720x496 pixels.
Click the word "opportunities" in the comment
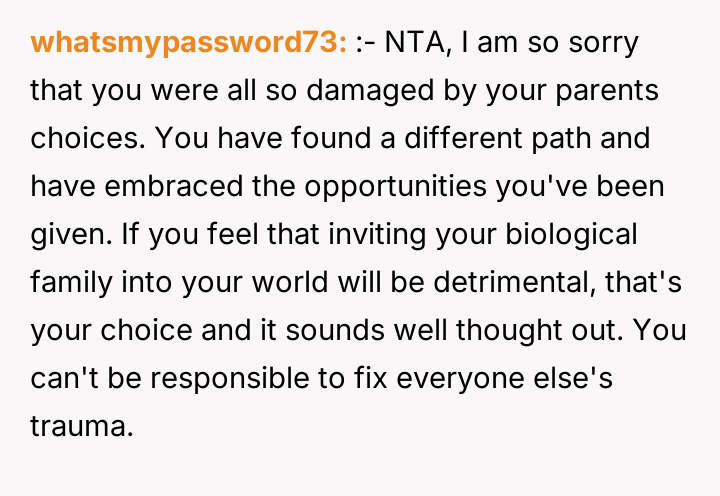tap(424, 185)
